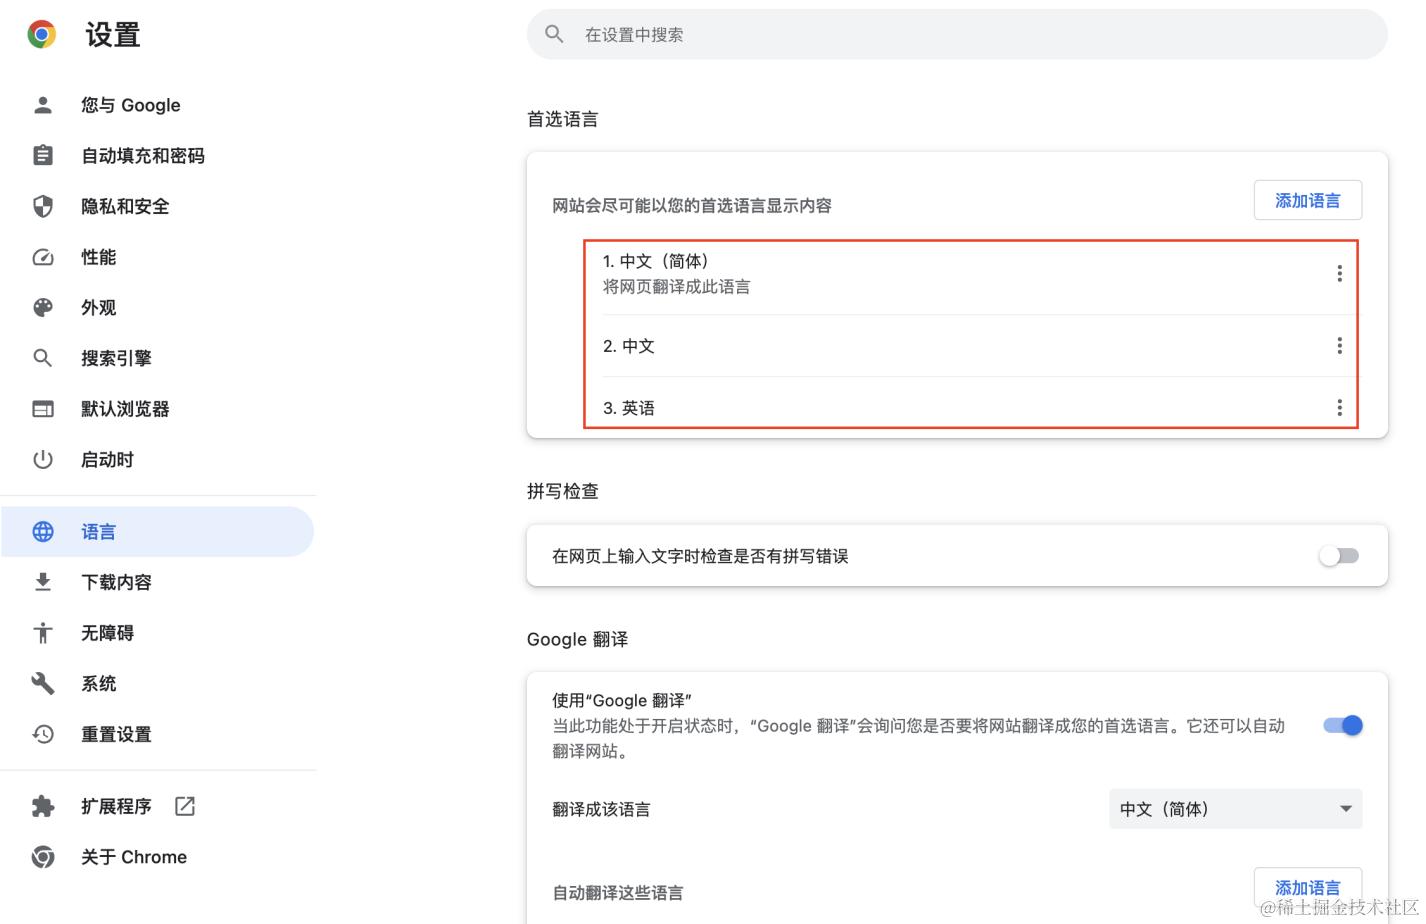
Task: Click the 将网页翻译成此语言 subtitle
Action: (x=676, y=287)
